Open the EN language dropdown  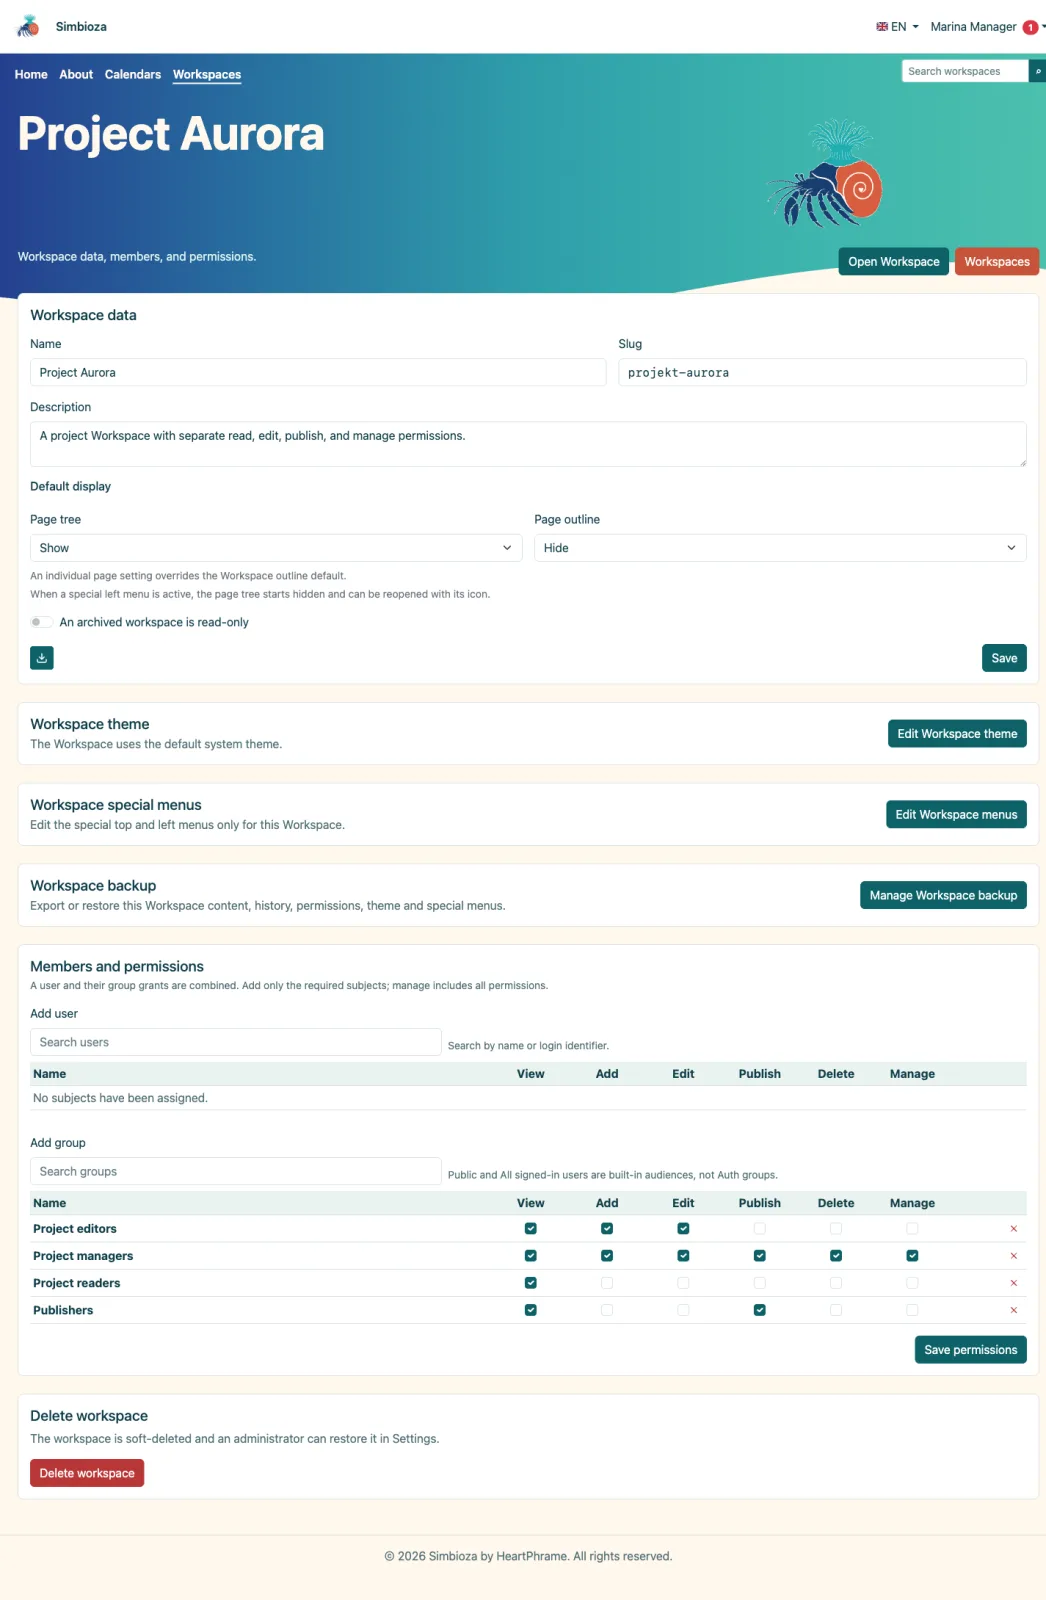[x=897, y=27]
